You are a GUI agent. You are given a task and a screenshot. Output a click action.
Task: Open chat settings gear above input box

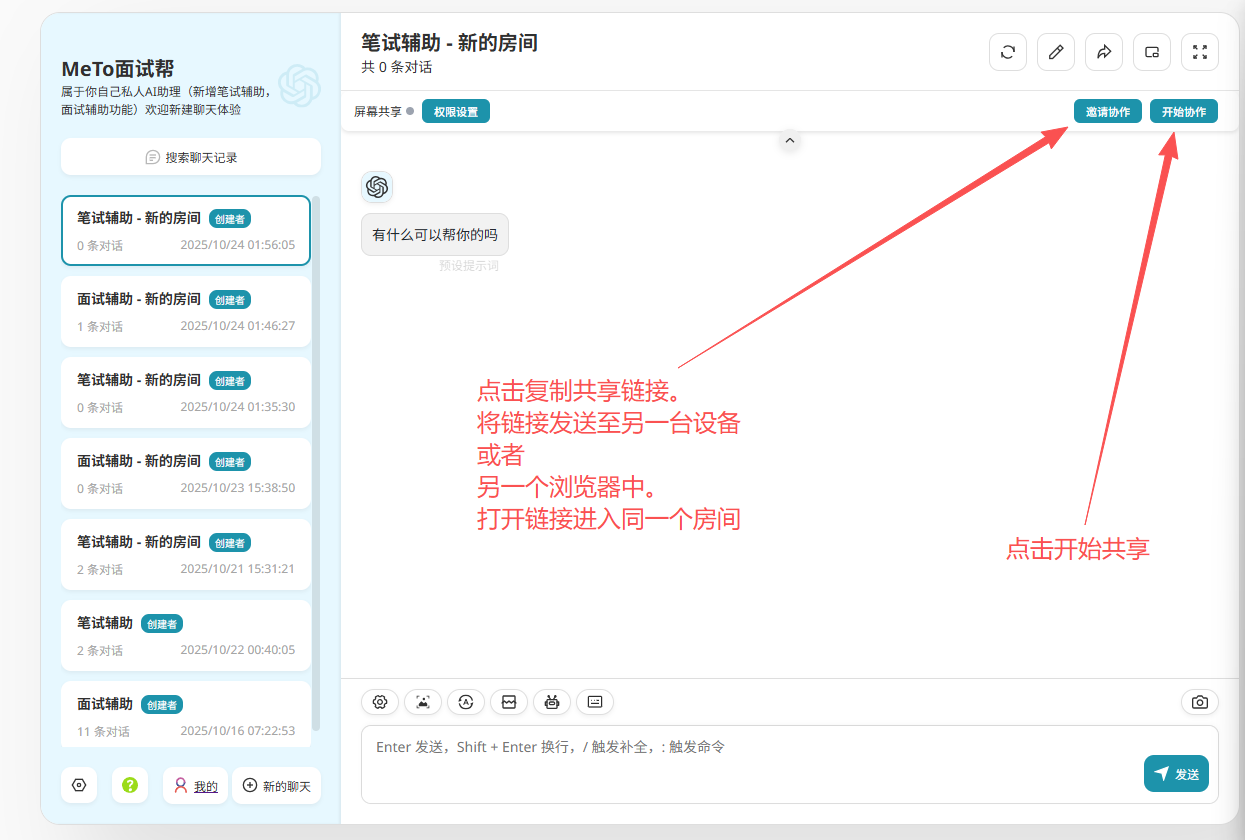(380, 702)
